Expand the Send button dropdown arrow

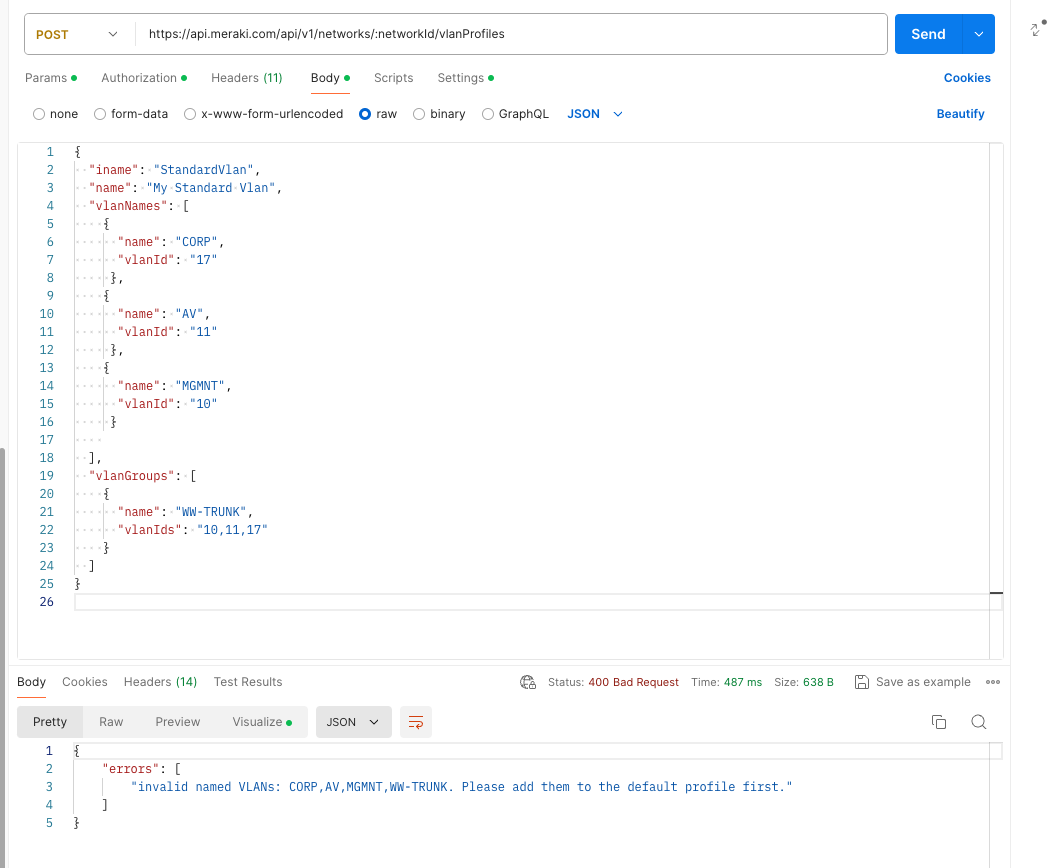[x=978, y=33]
